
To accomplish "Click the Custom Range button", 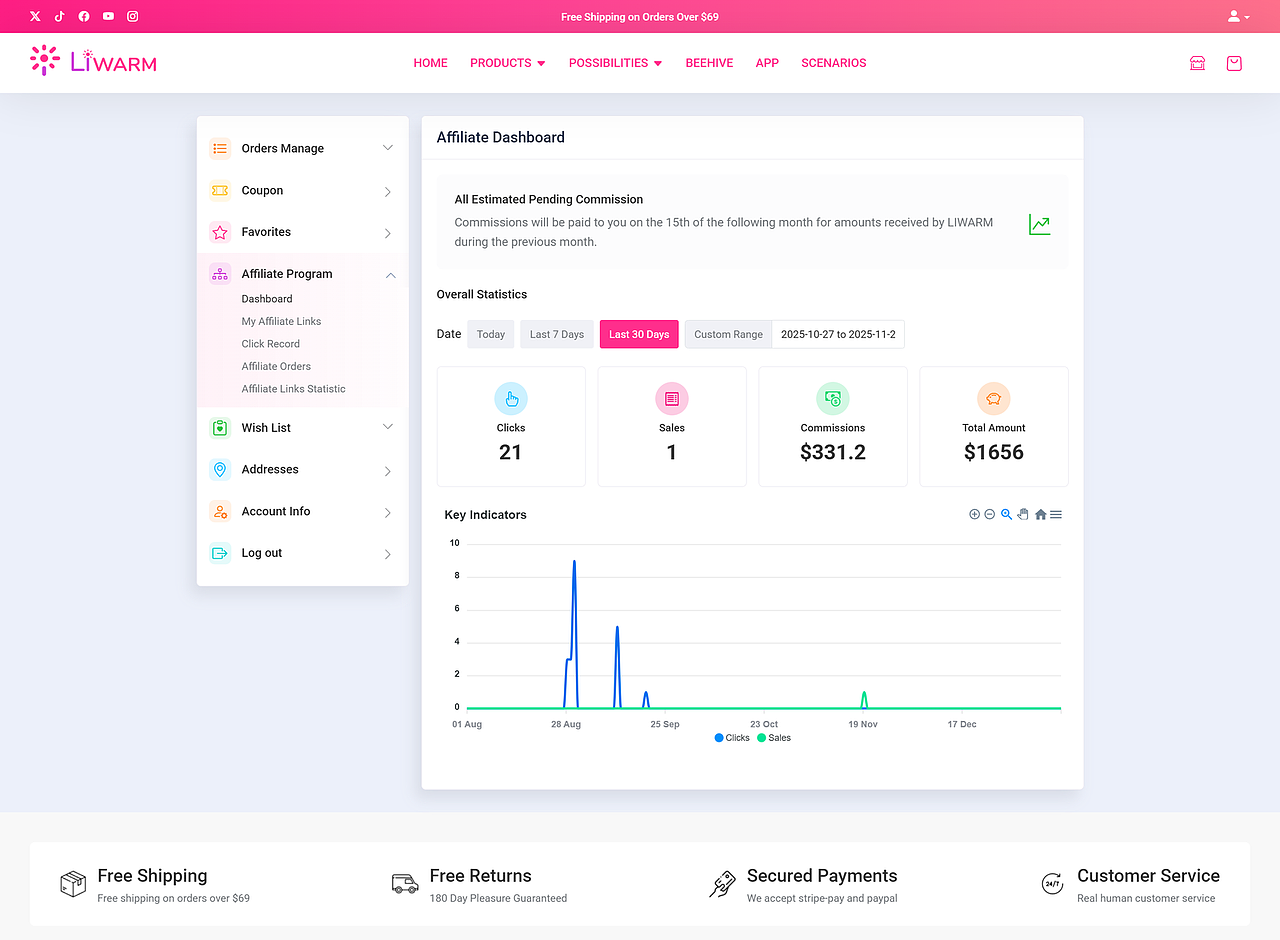I will [x=728, y=334].
